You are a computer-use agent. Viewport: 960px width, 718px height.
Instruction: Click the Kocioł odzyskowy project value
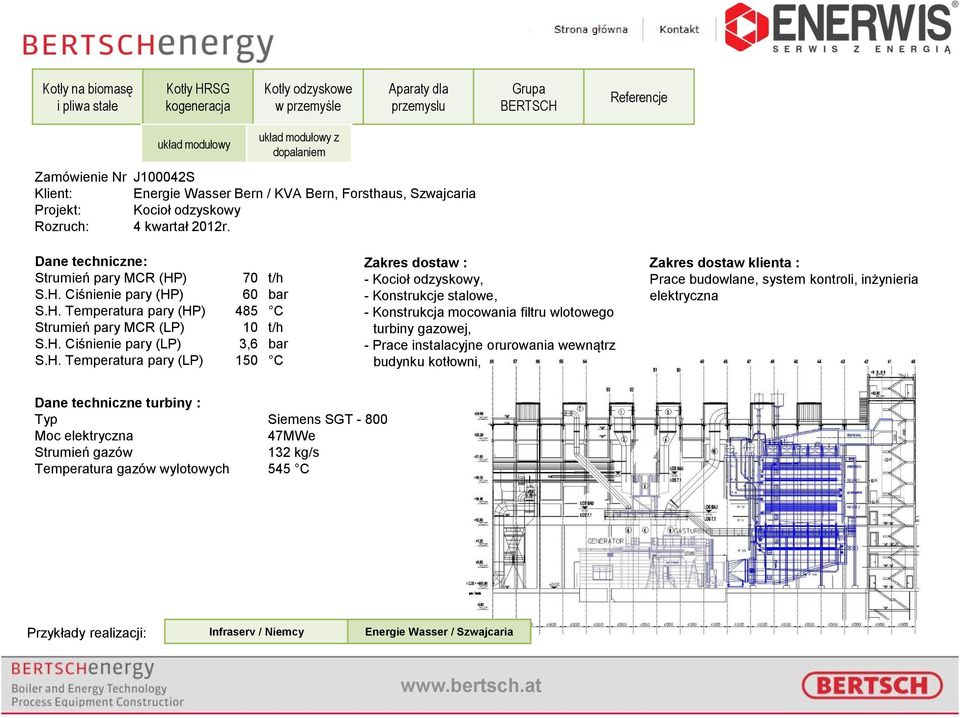187,210
